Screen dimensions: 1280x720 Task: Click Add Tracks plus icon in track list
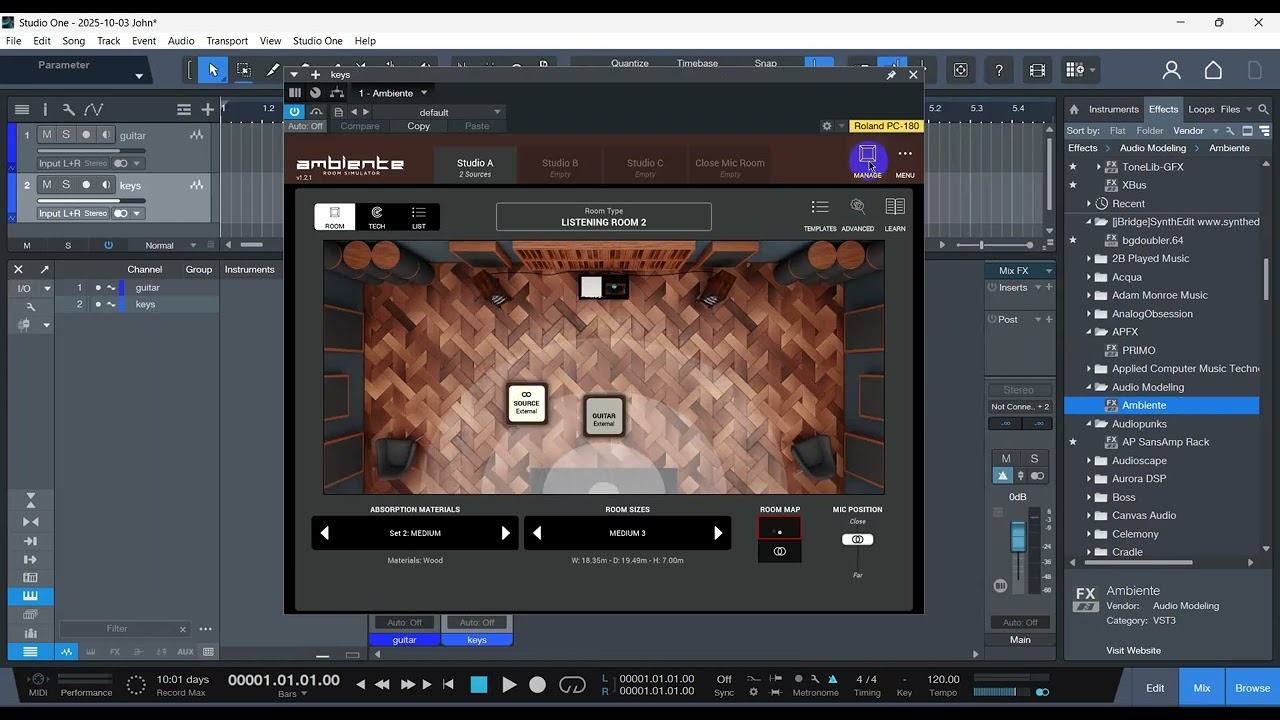[207, 110]
